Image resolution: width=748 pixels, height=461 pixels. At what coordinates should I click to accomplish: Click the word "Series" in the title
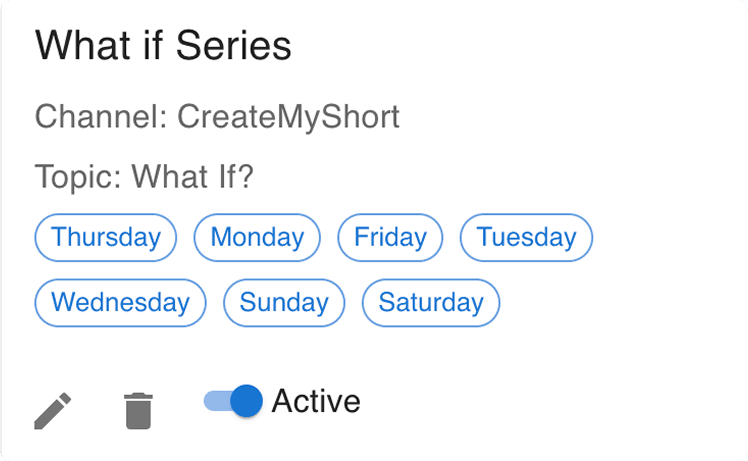point(233,45)
